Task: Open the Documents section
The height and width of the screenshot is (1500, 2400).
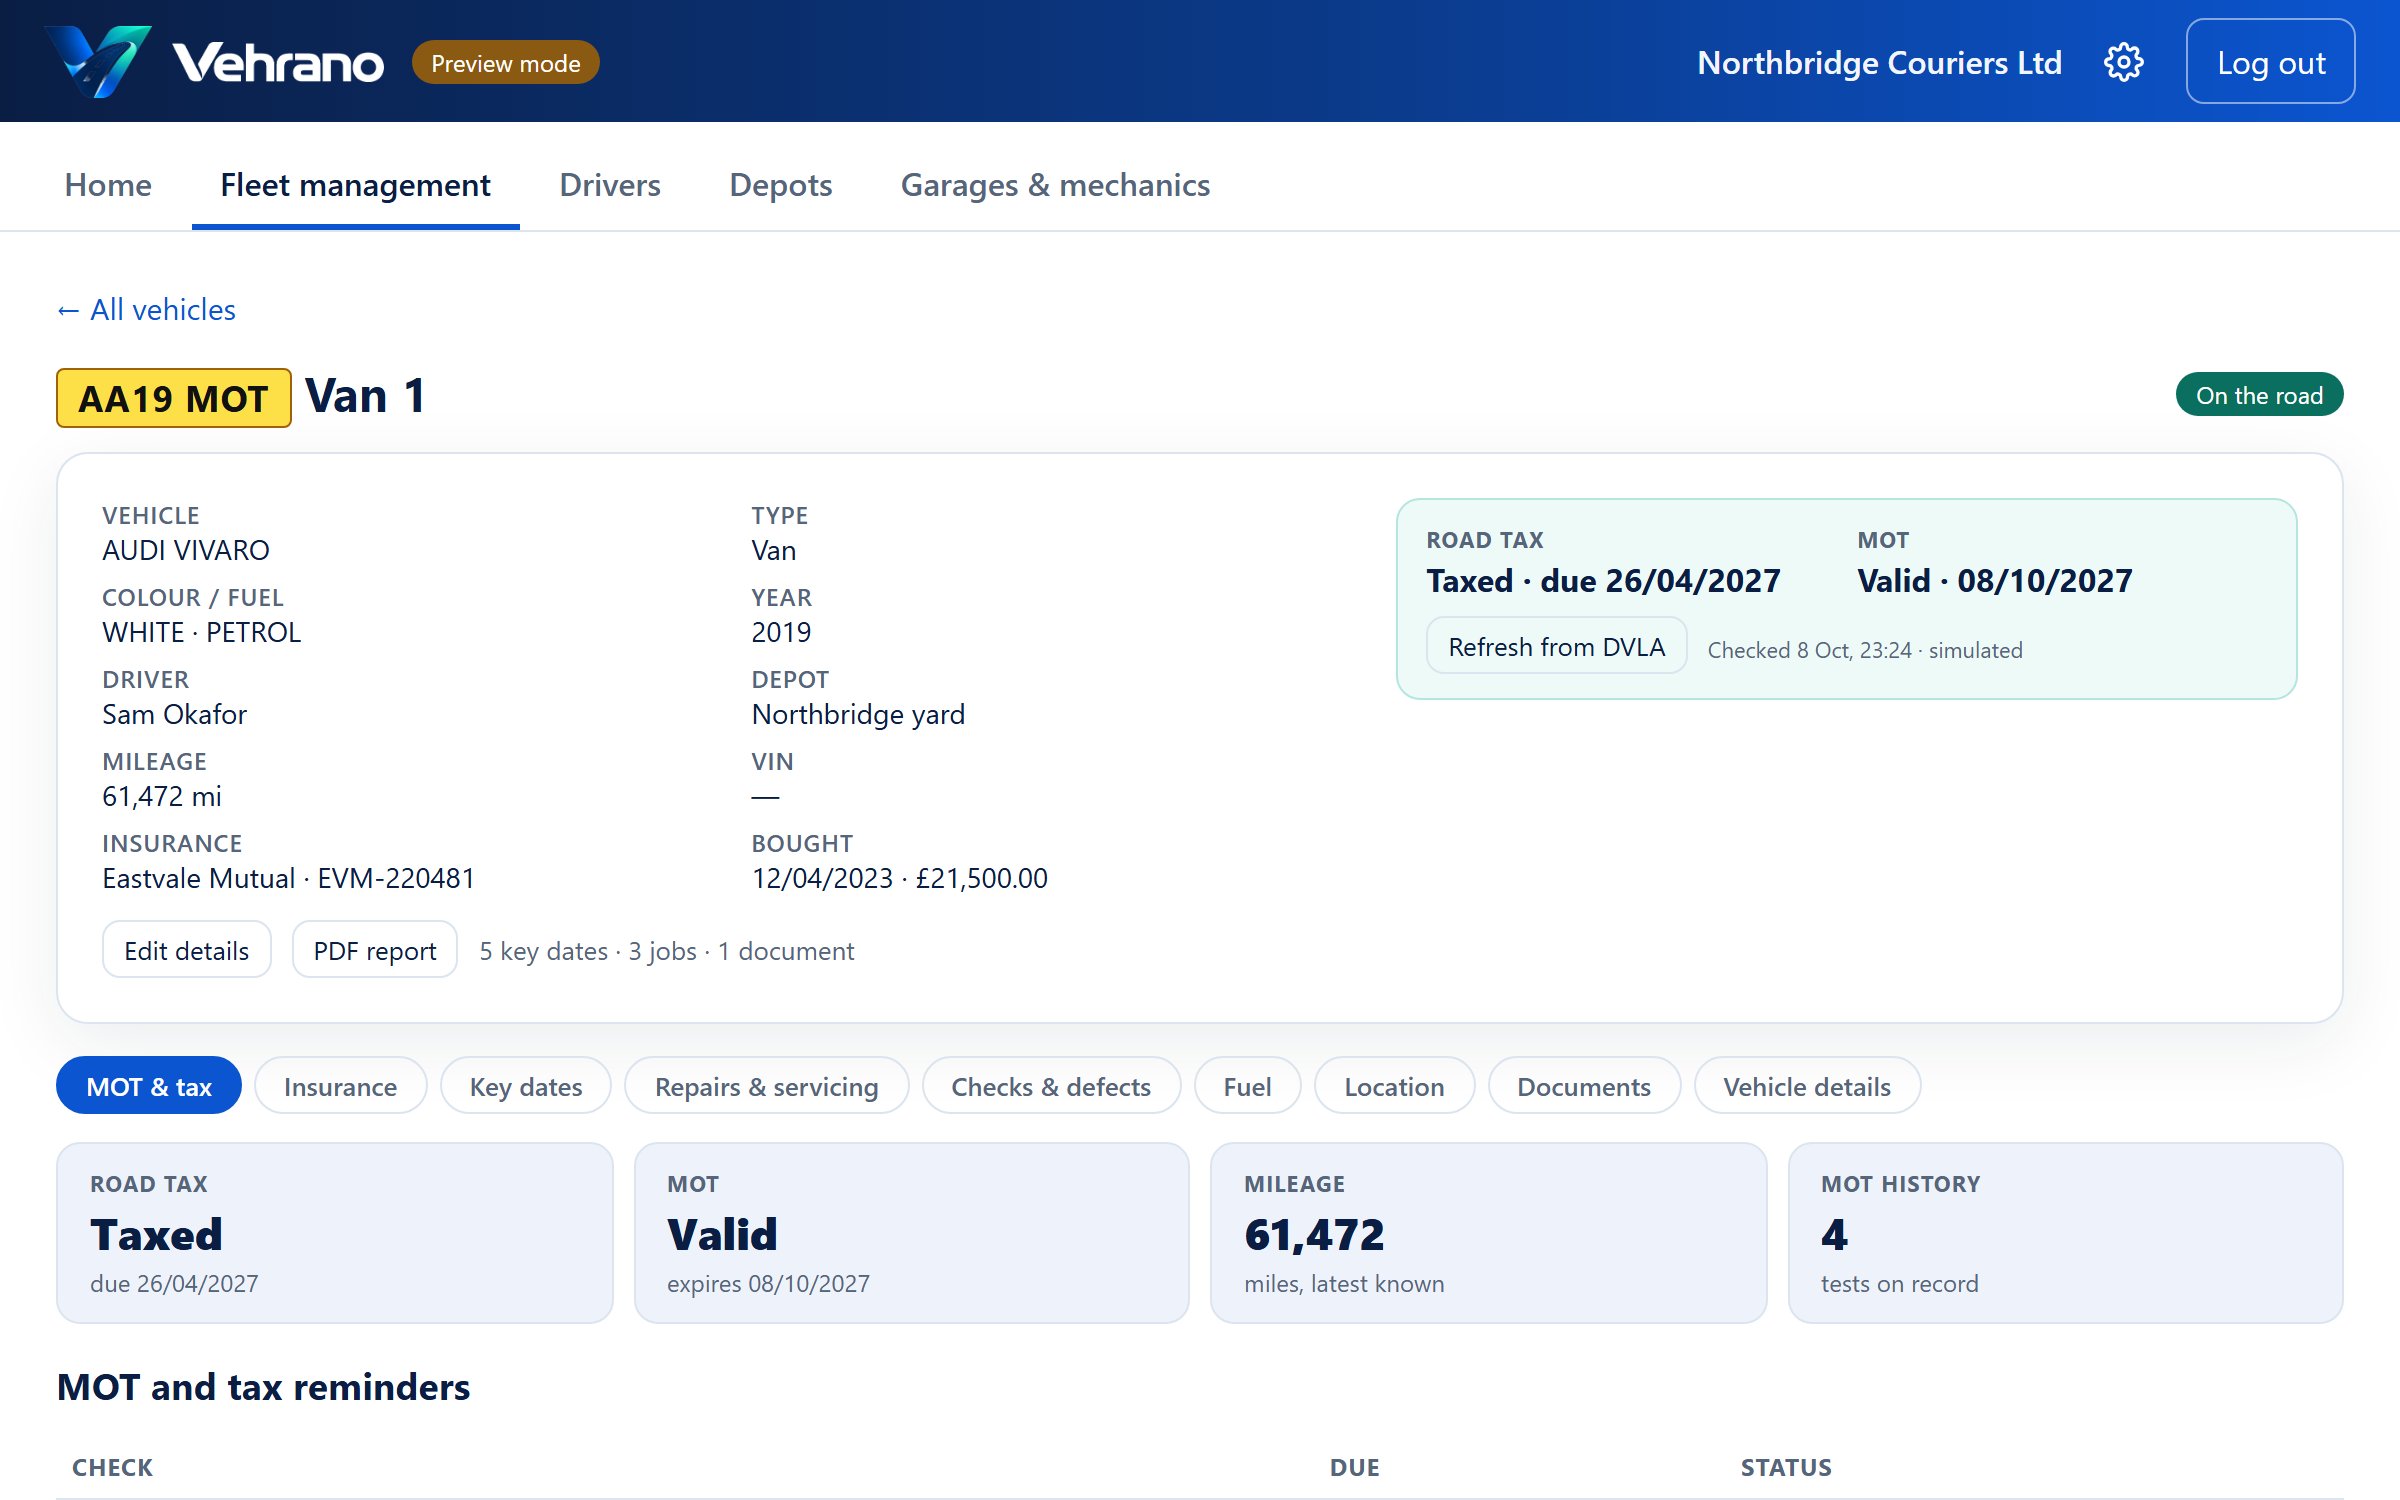Action: pyautogui.click(x=1584, y=1086)
